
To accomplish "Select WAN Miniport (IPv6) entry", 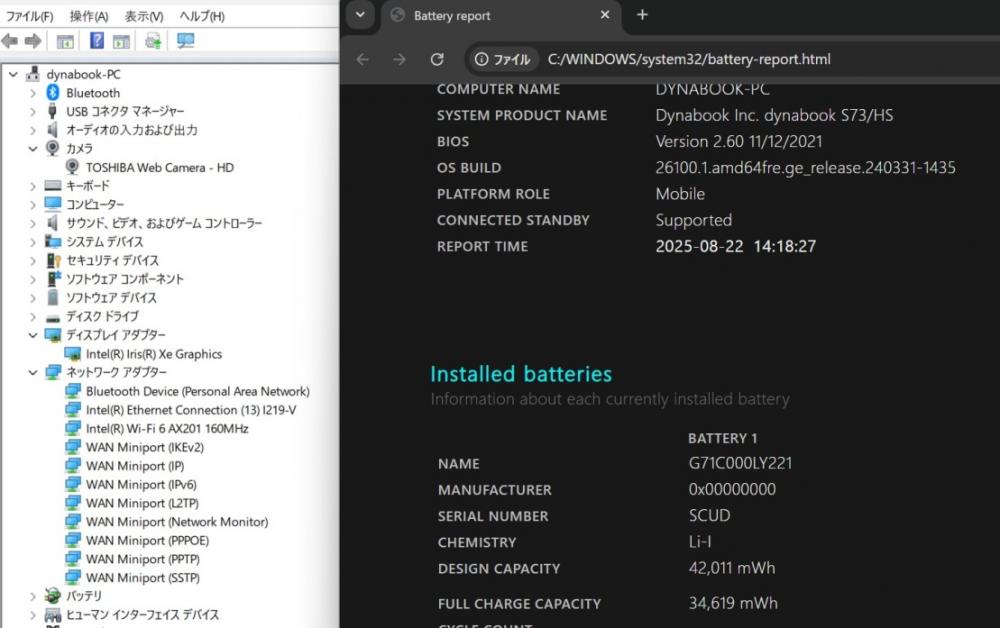I will point(141,485).
